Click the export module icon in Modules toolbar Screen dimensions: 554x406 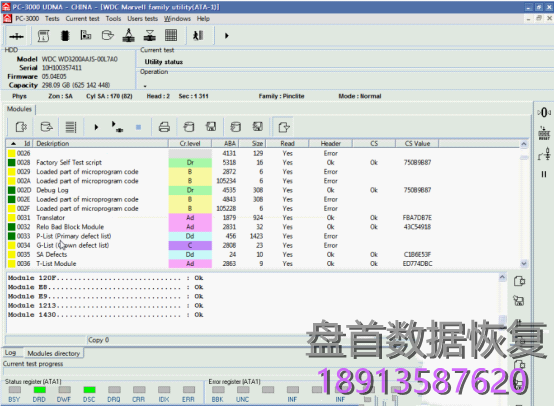[21, 127]
